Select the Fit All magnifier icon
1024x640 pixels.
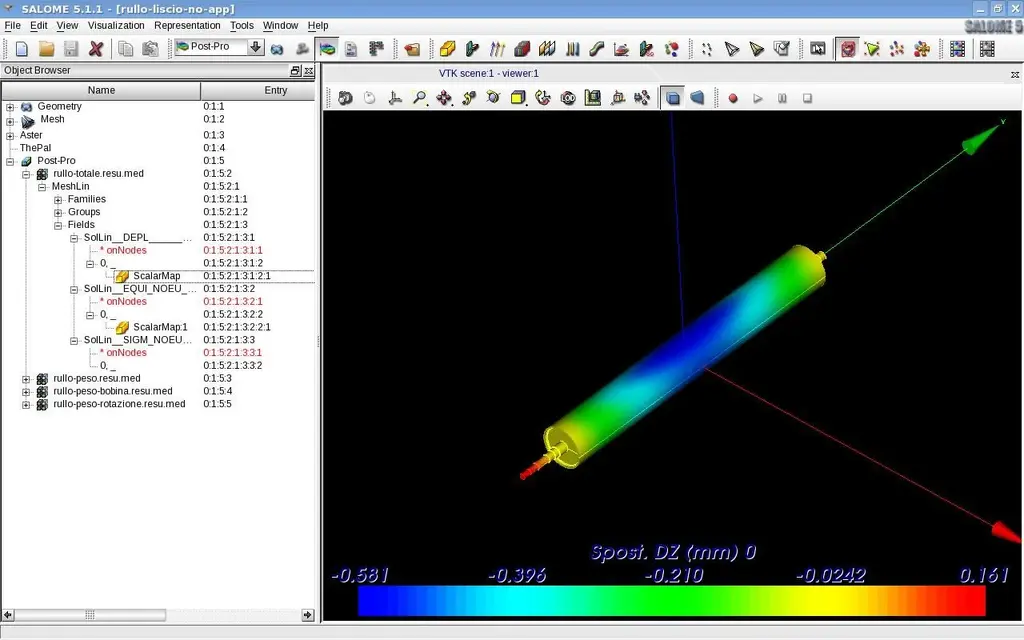pos(419,98)
